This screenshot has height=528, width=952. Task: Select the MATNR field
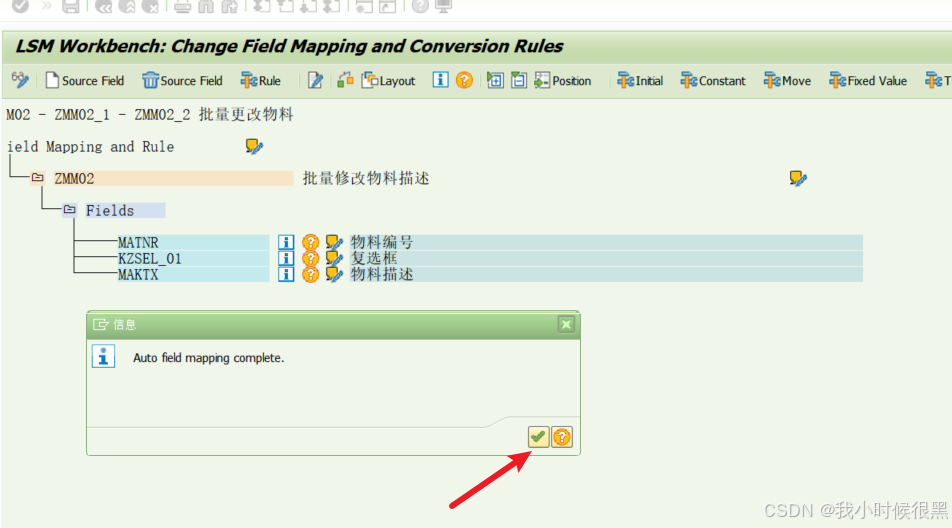tap(193, 242)
